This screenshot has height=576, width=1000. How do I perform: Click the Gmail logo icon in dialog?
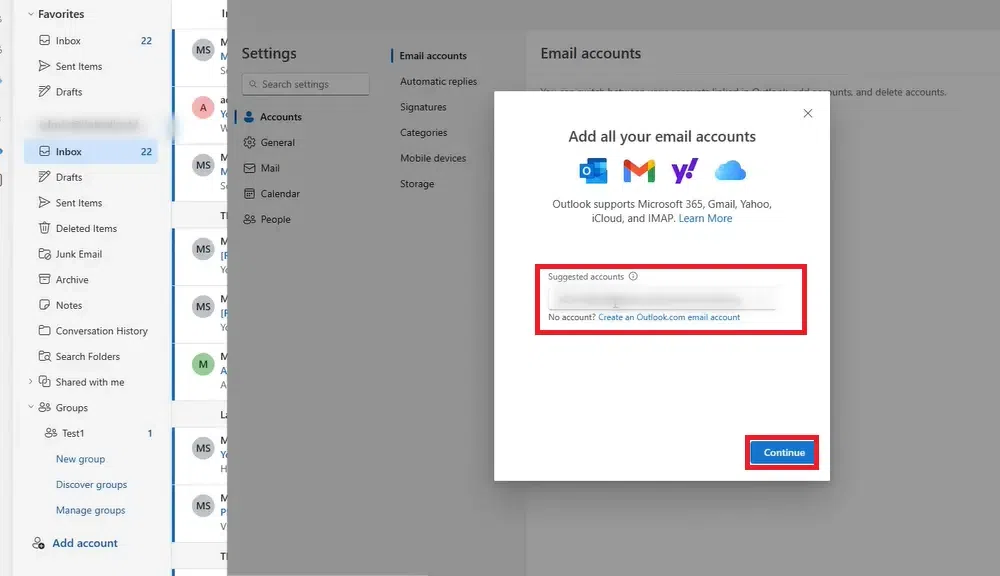coord(639,171)
